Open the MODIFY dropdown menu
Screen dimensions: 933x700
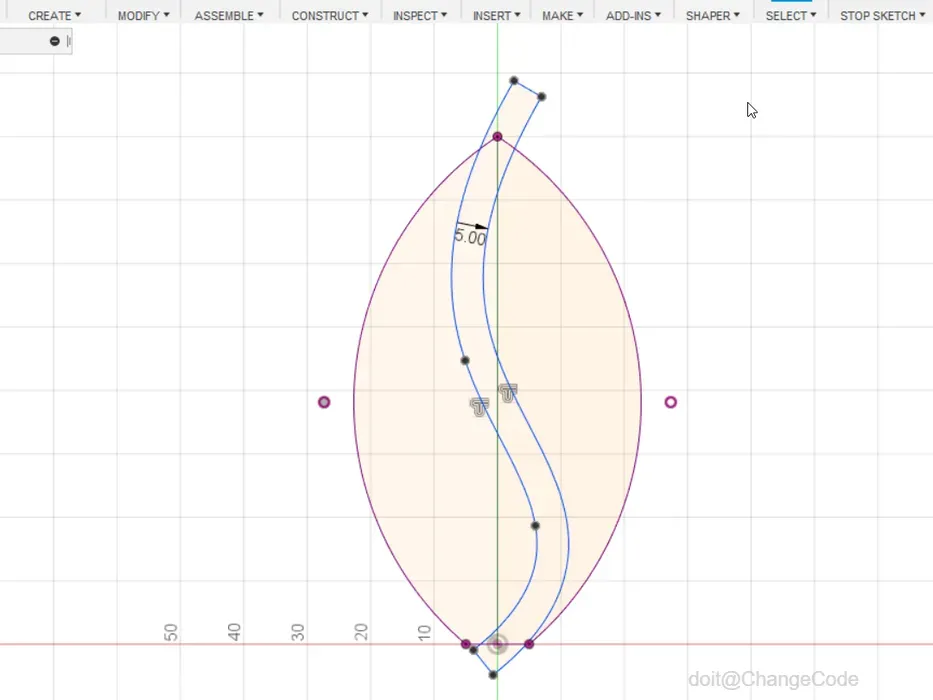(x=143, y=15)
